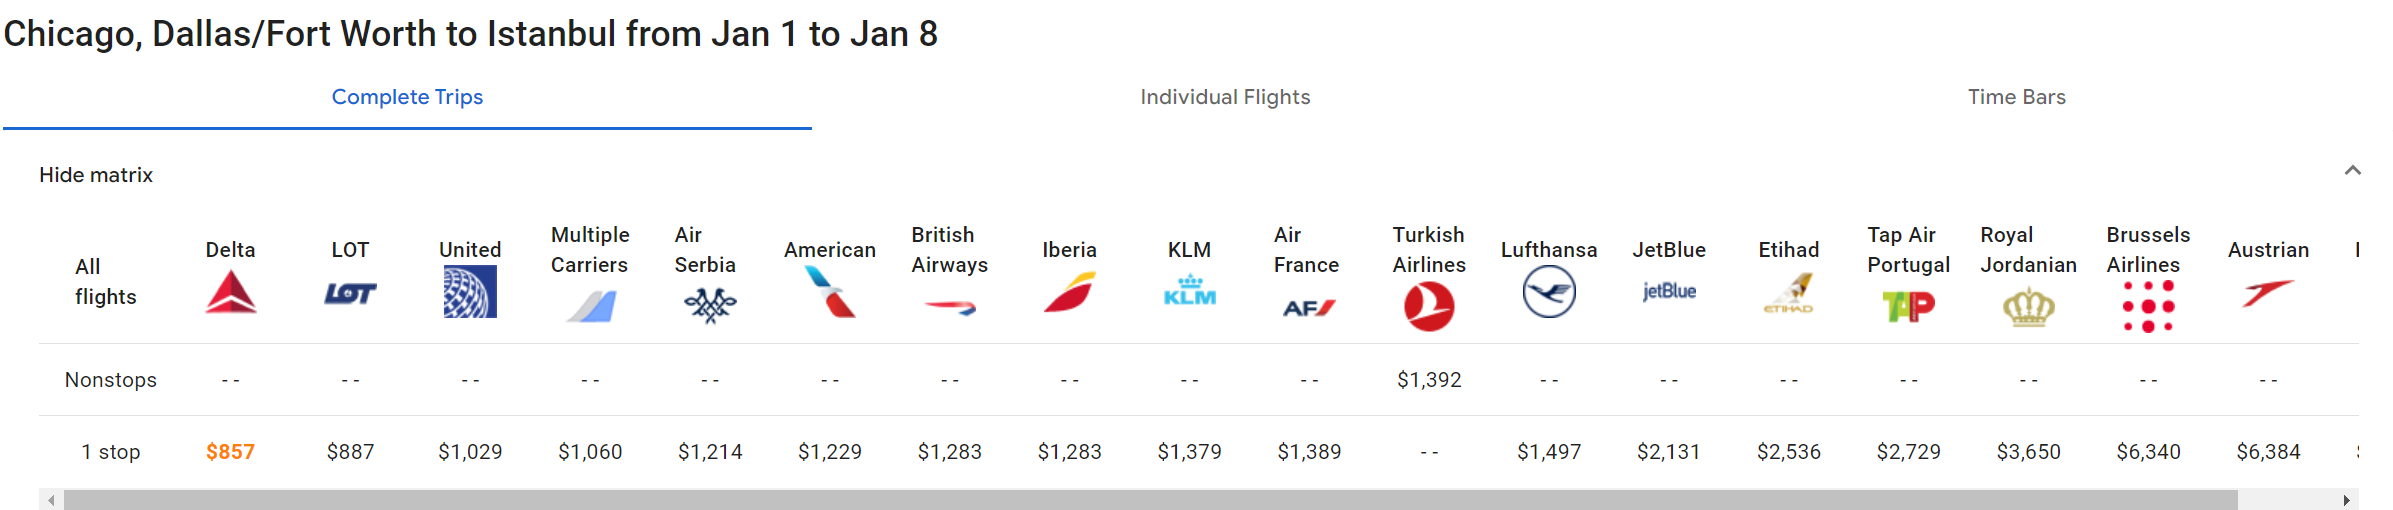The width and height of the screenshot is (2393, 510).
Task: Click the Tap Air Portugal logo
Action: point(1908,306)
